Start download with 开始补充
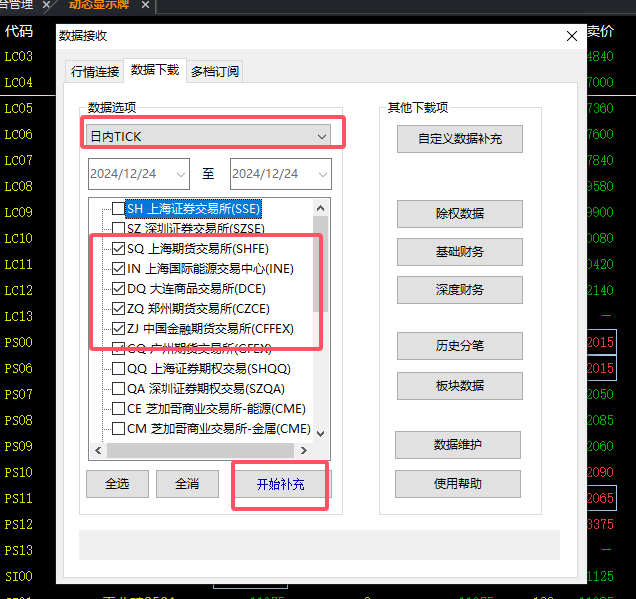The height and width of the screenshot is (599, 636). (281, 484)
